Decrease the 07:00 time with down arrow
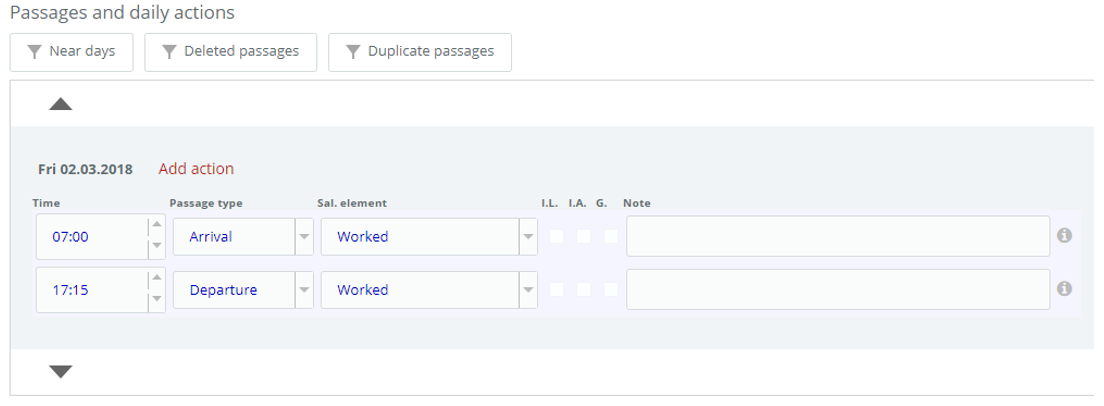Image resolution: width=1104 pixels, height=406 pixels. click(x=156, y=246)
